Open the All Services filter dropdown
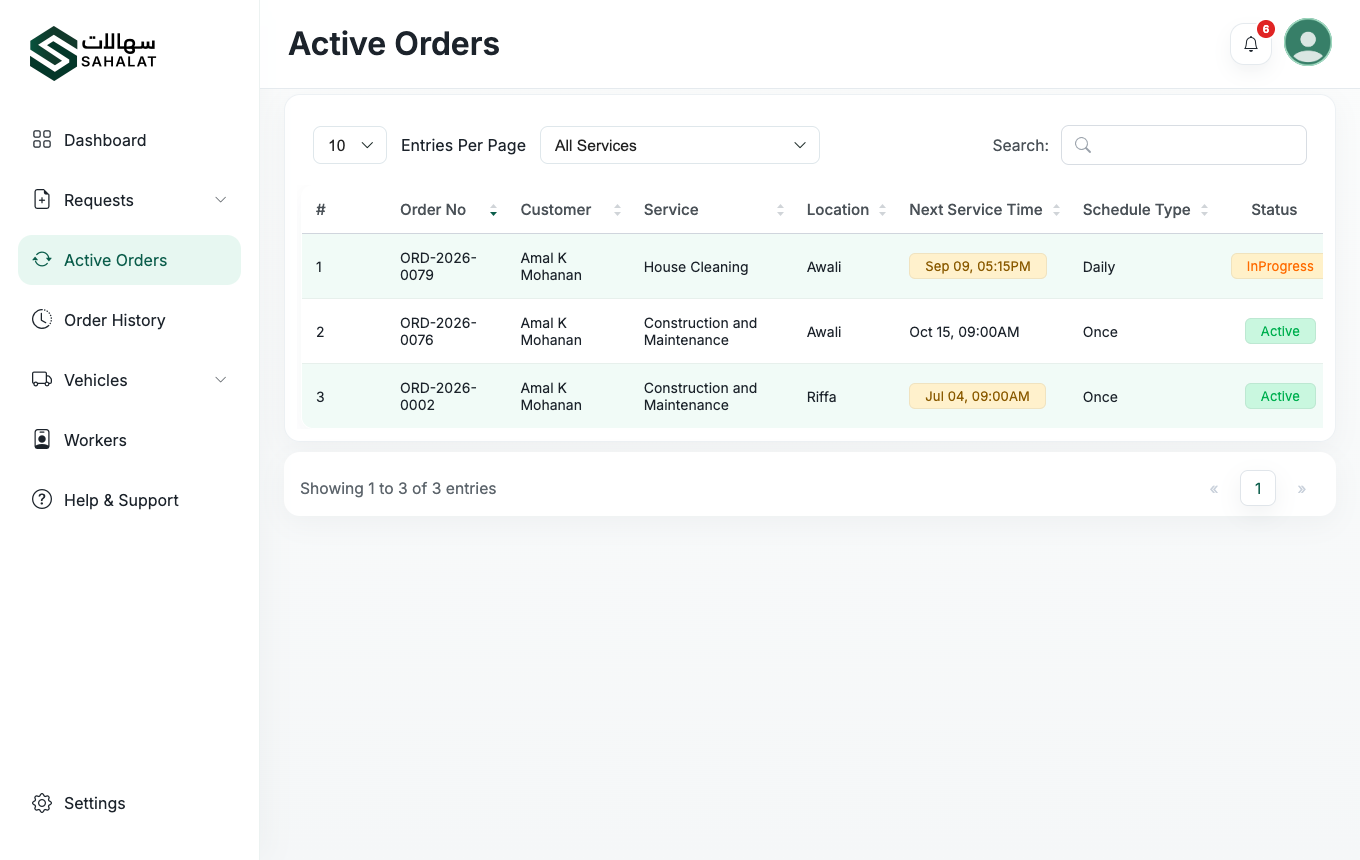Screen dimensions: 1360x860 (x=680, y=145)
